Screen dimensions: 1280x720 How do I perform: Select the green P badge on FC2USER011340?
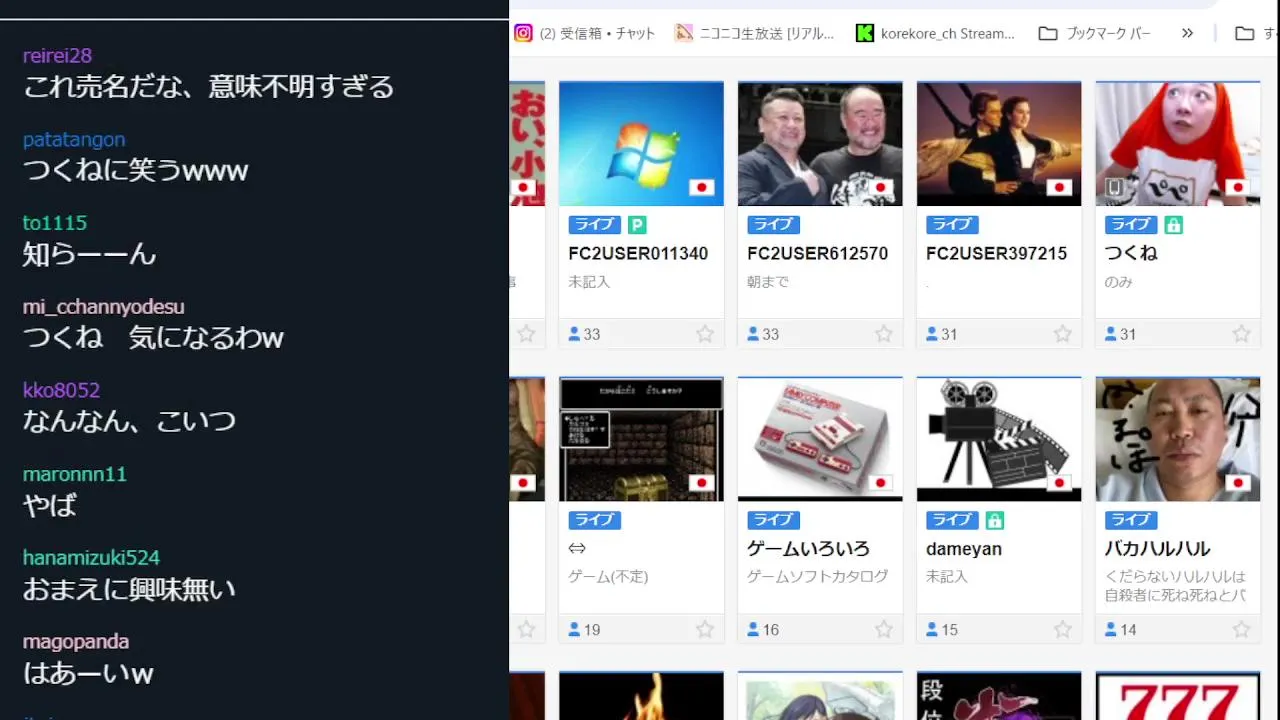(x=637, y=225)
